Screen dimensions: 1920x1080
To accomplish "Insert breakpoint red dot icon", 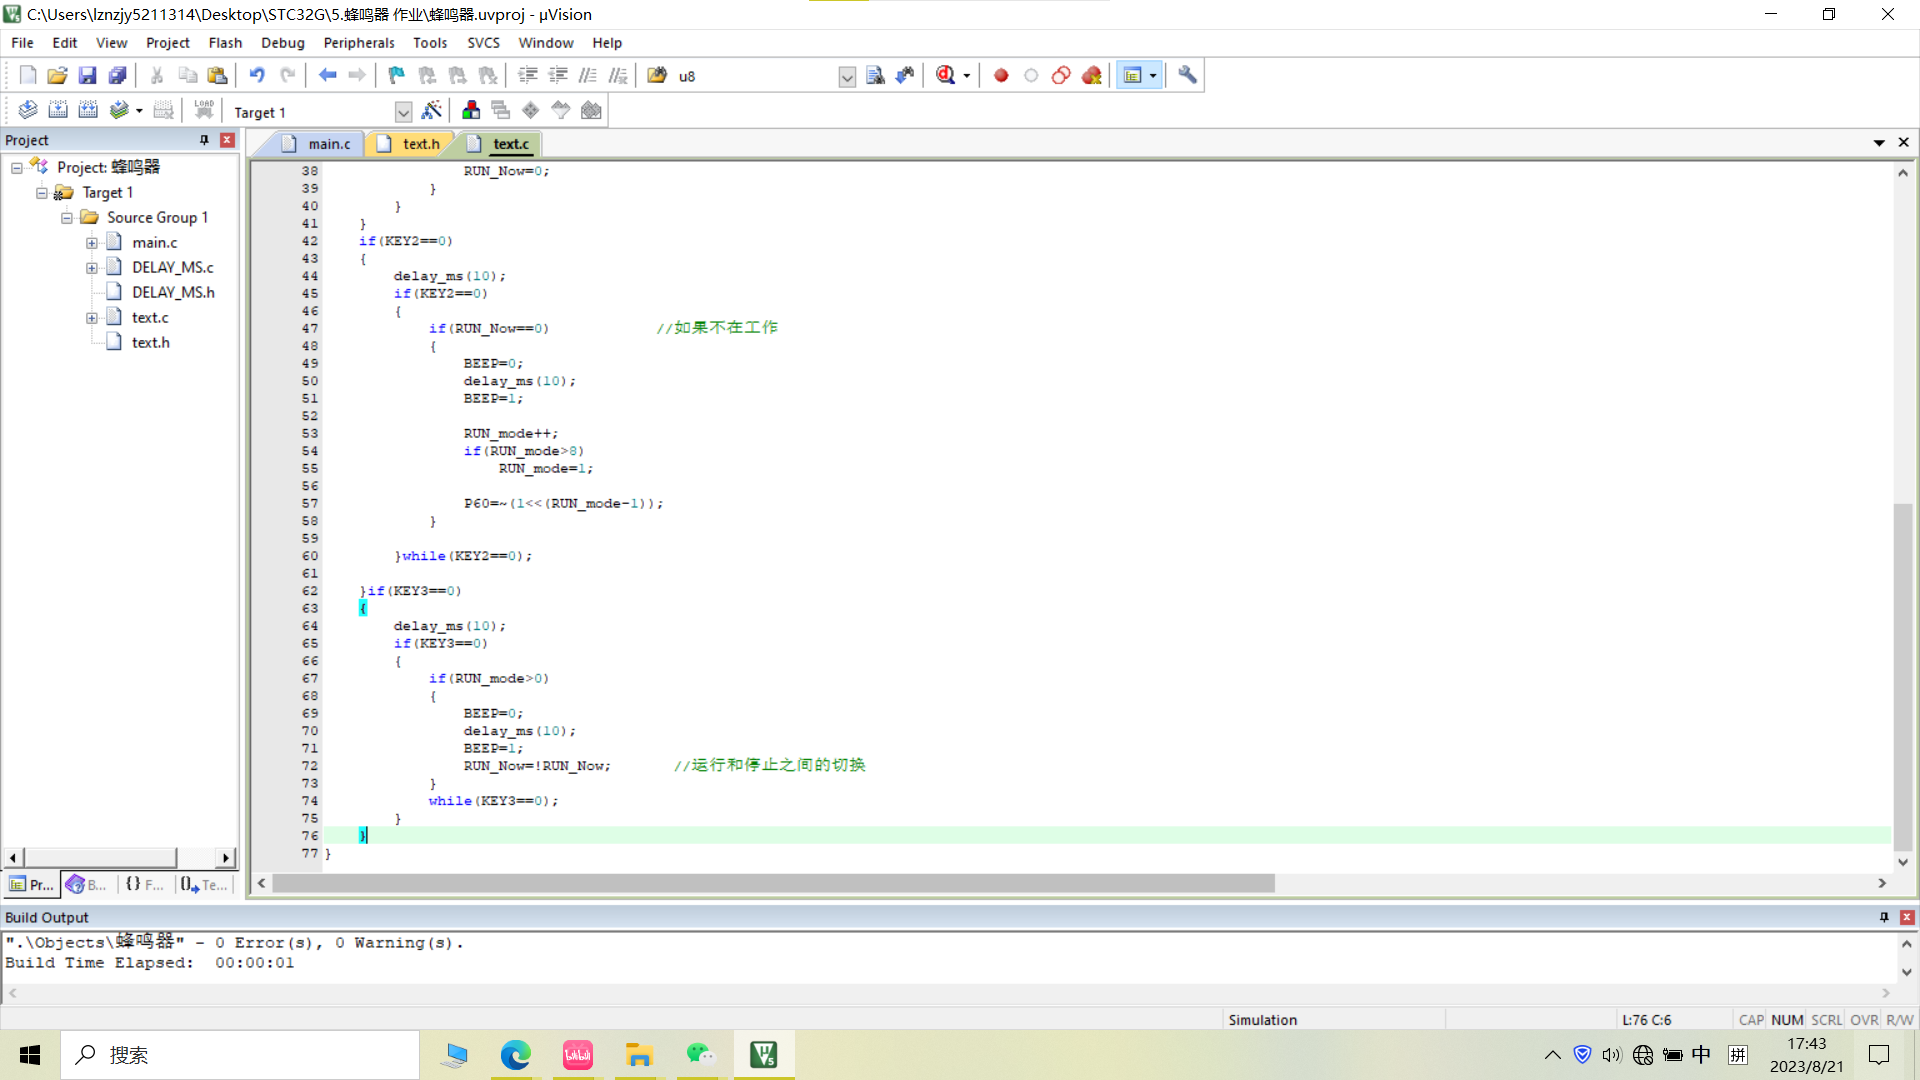I will 1001,75.
